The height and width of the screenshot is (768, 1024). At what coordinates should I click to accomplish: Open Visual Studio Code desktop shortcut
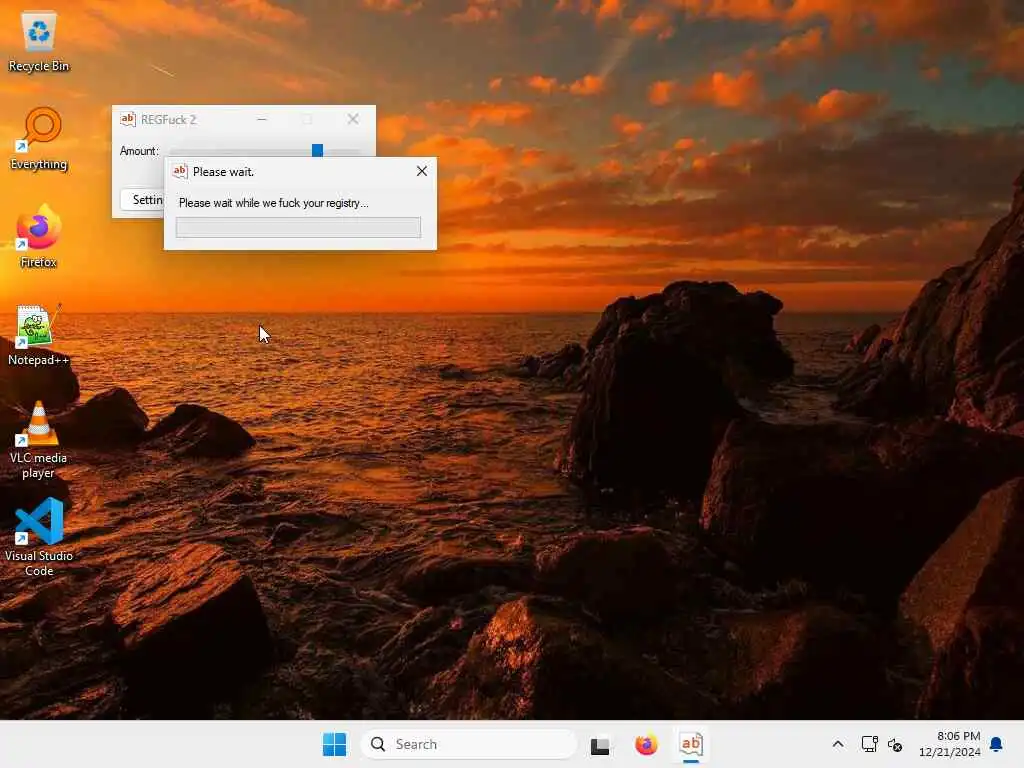coord(39,537)
